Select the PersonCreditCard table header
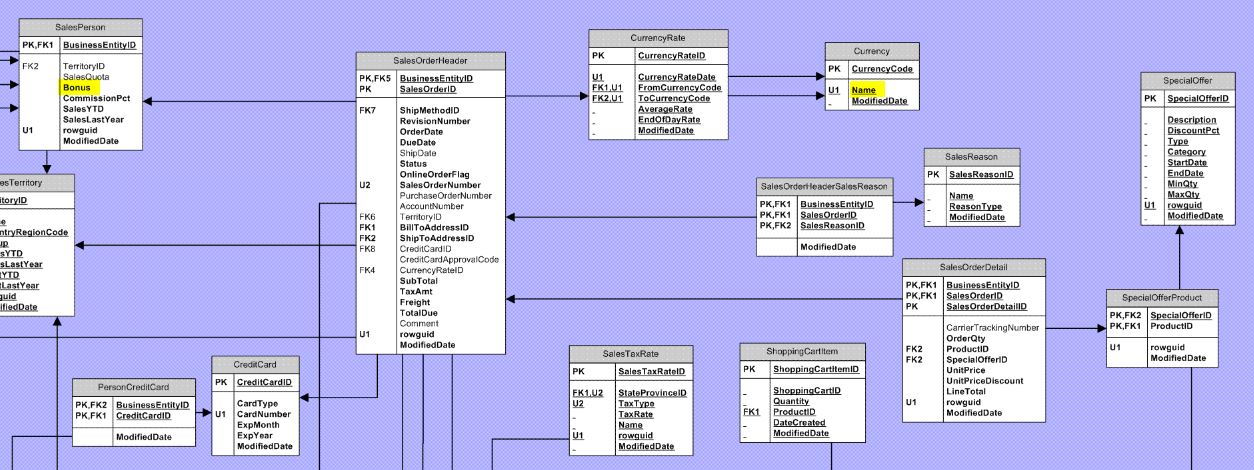The image size is (1254, 470). pos(133,387)
